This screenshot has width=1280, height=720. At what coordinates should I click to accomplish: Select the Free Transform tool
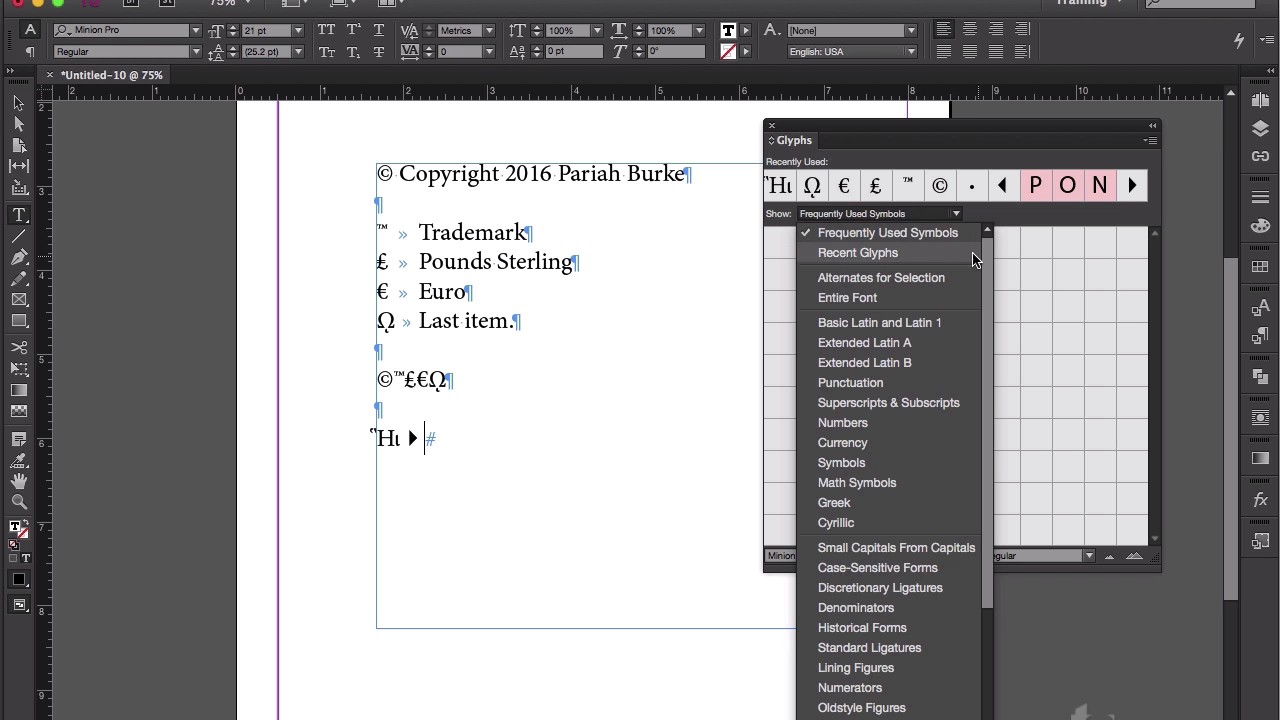click(18, 369)
